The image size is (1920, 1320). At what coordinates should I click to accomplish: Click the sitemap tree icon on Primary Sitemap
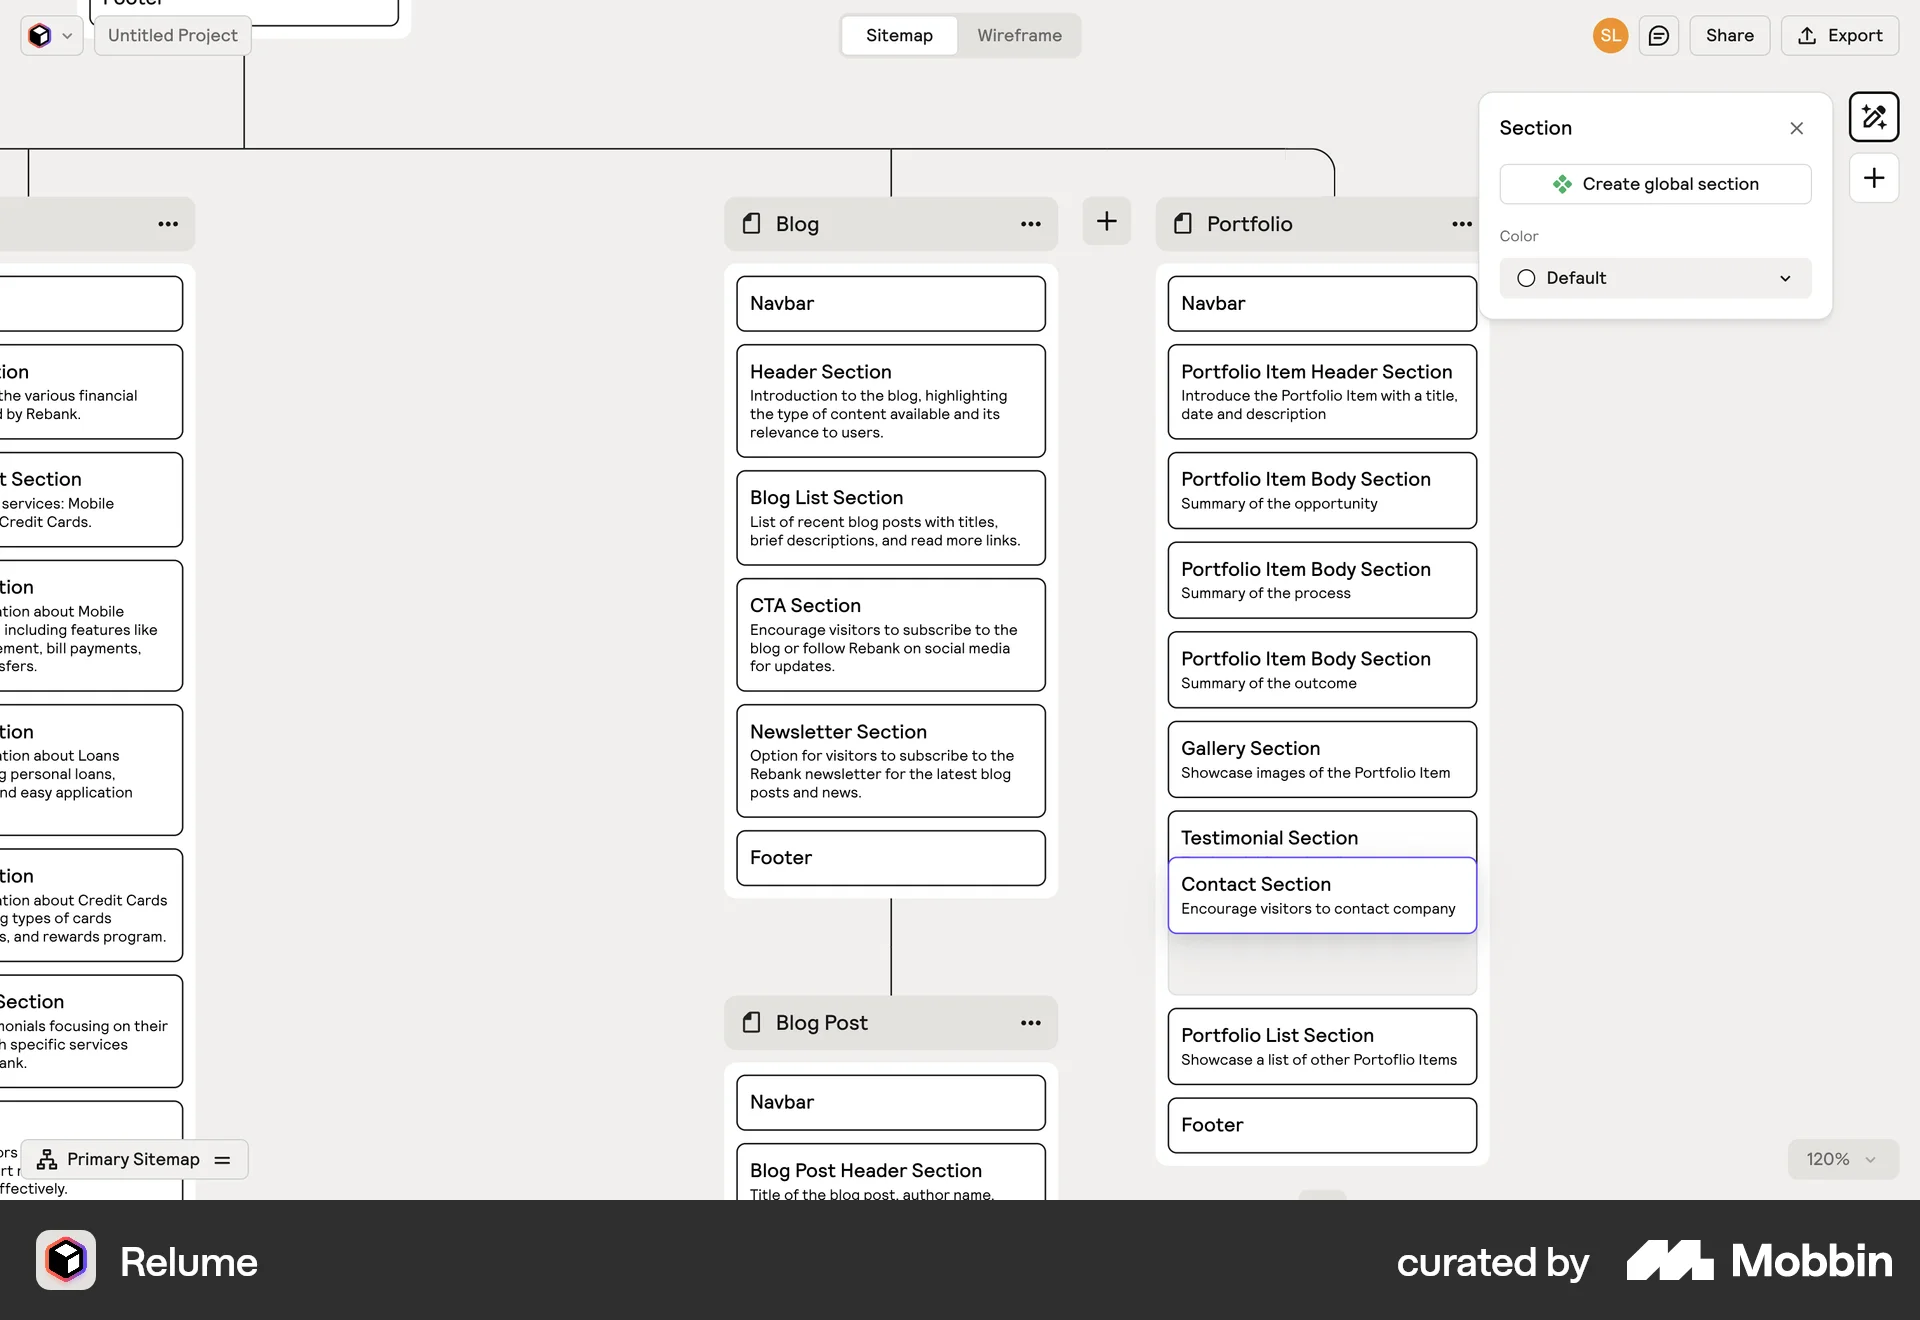(47, 1160)
